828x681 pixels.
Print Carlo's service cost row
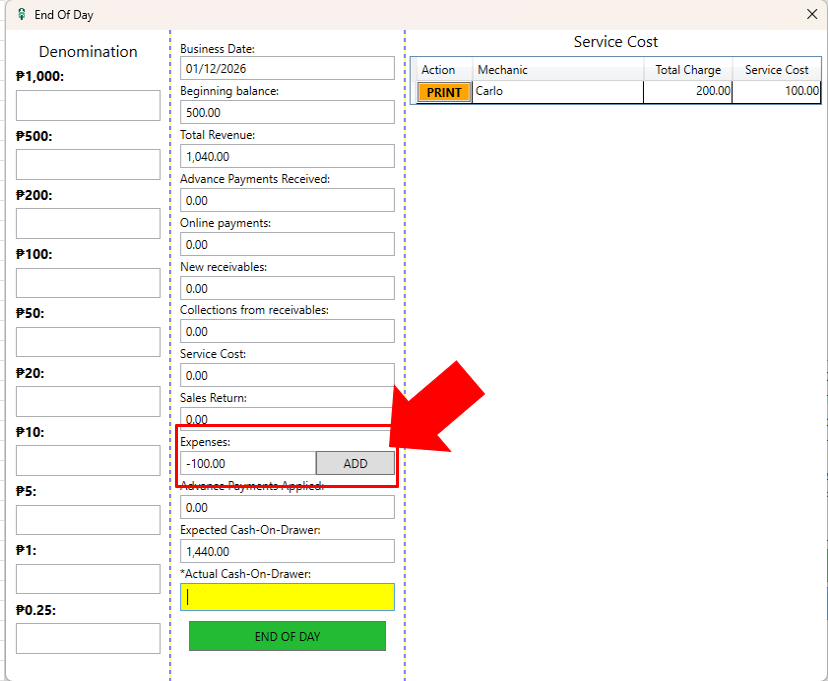click(442, 92)
